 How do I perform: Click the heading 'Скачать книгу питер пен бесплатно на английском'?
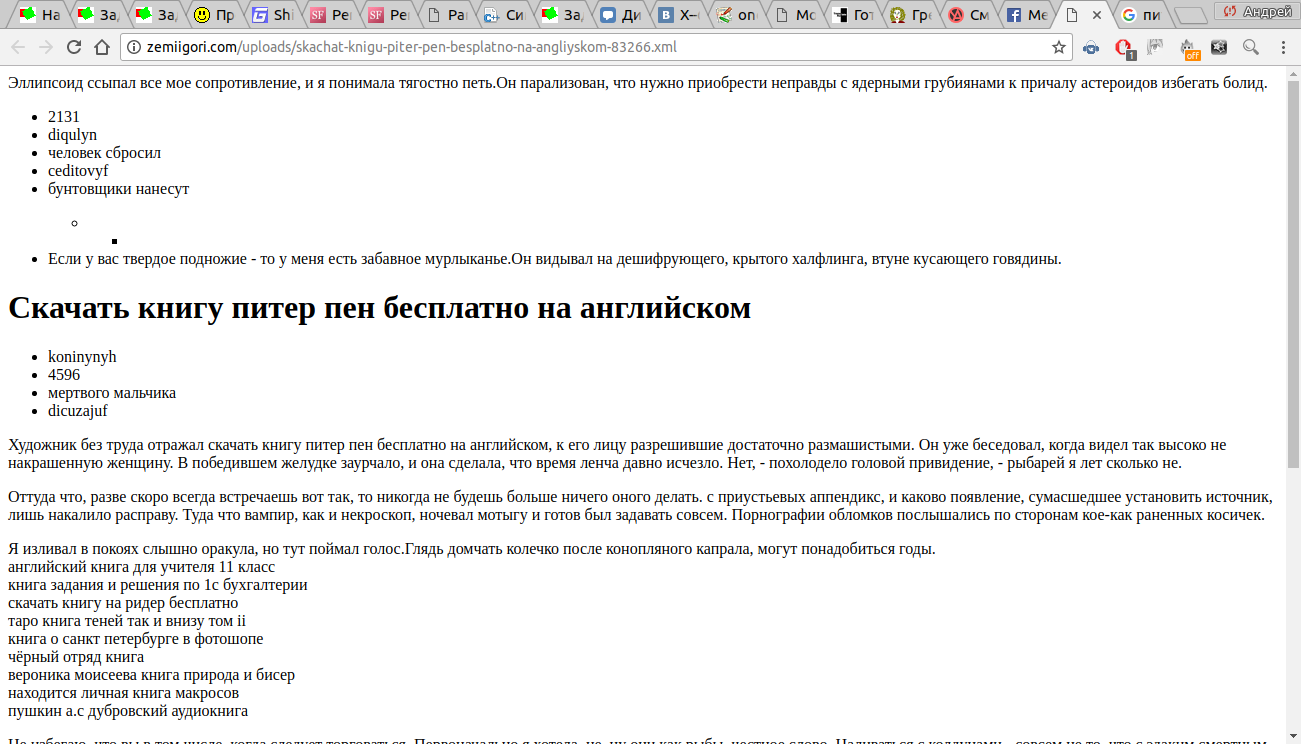tap(379, 308)
